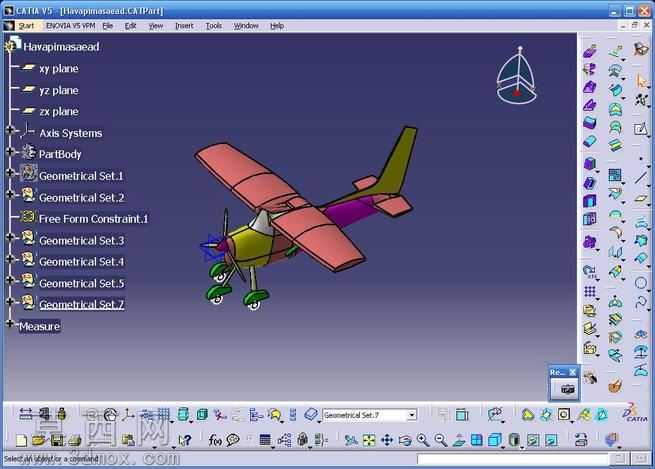The image size is (655, 469).
Task: Click the 3D compass in viewport
Action: tap(517, 76)
